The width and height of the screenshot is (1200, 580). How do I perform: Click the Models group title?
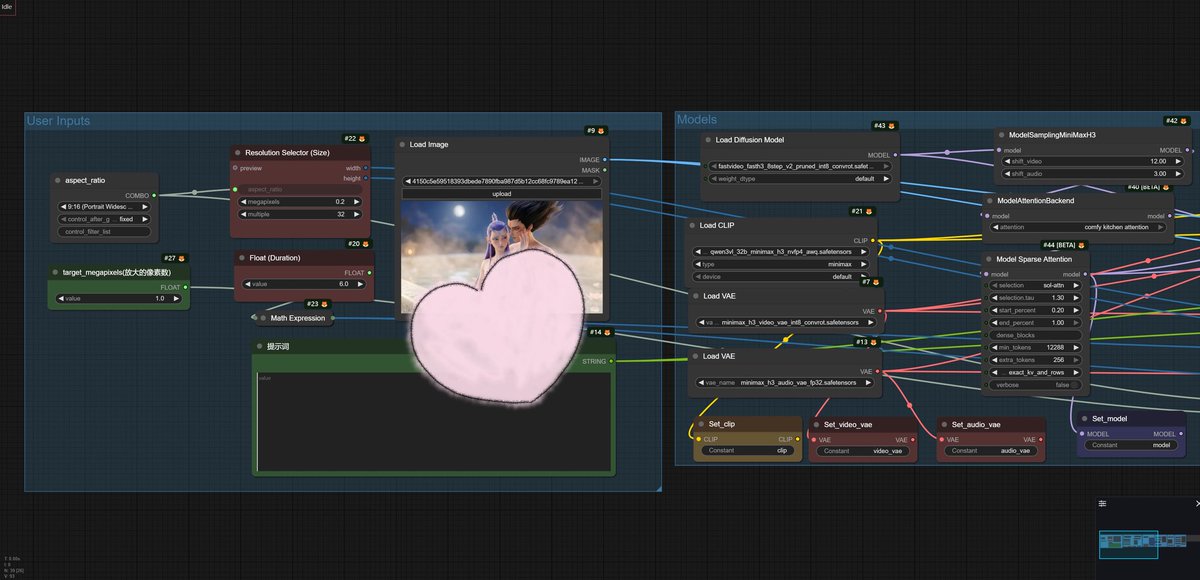coord(697,120)
